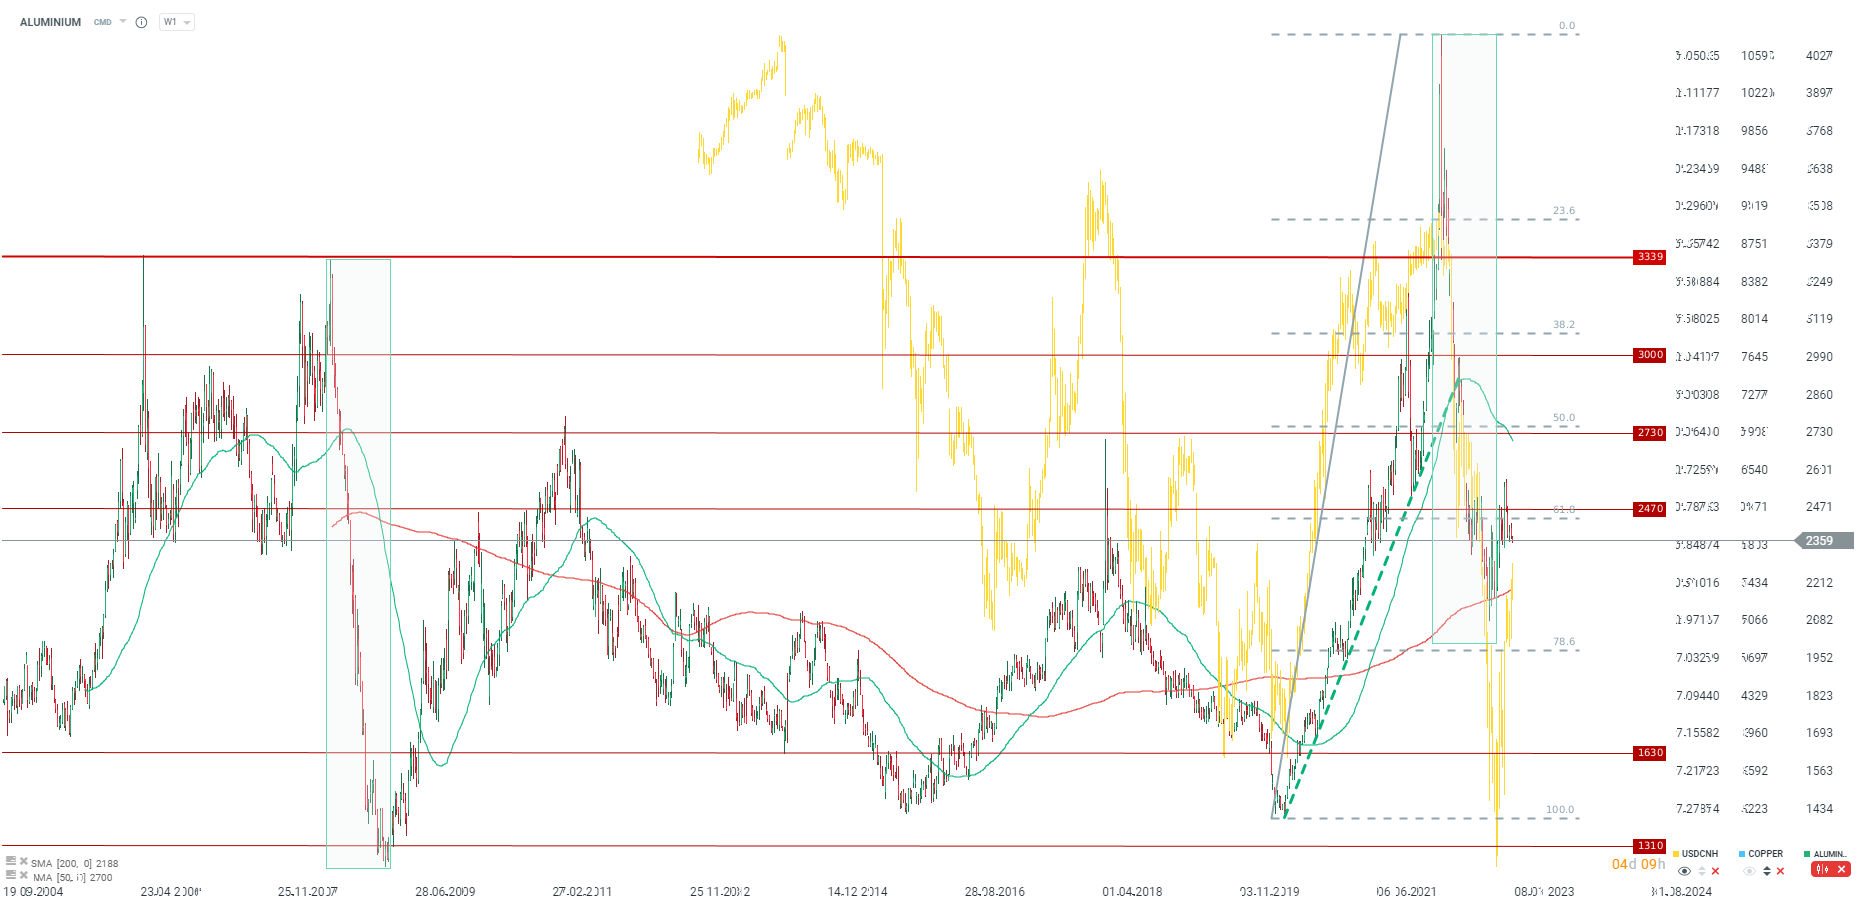Click the yellow USDCNH color swatch
The width and height of the screenshot is (1866, 909).
click(x=1676, y=854)
